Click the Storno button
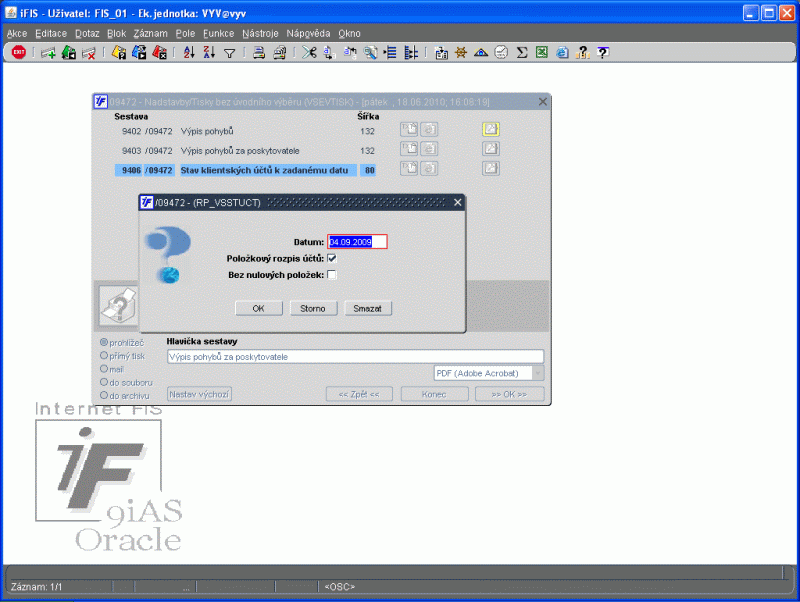The height and width of the screenshot is (602, 800). (x=313, y=309)
